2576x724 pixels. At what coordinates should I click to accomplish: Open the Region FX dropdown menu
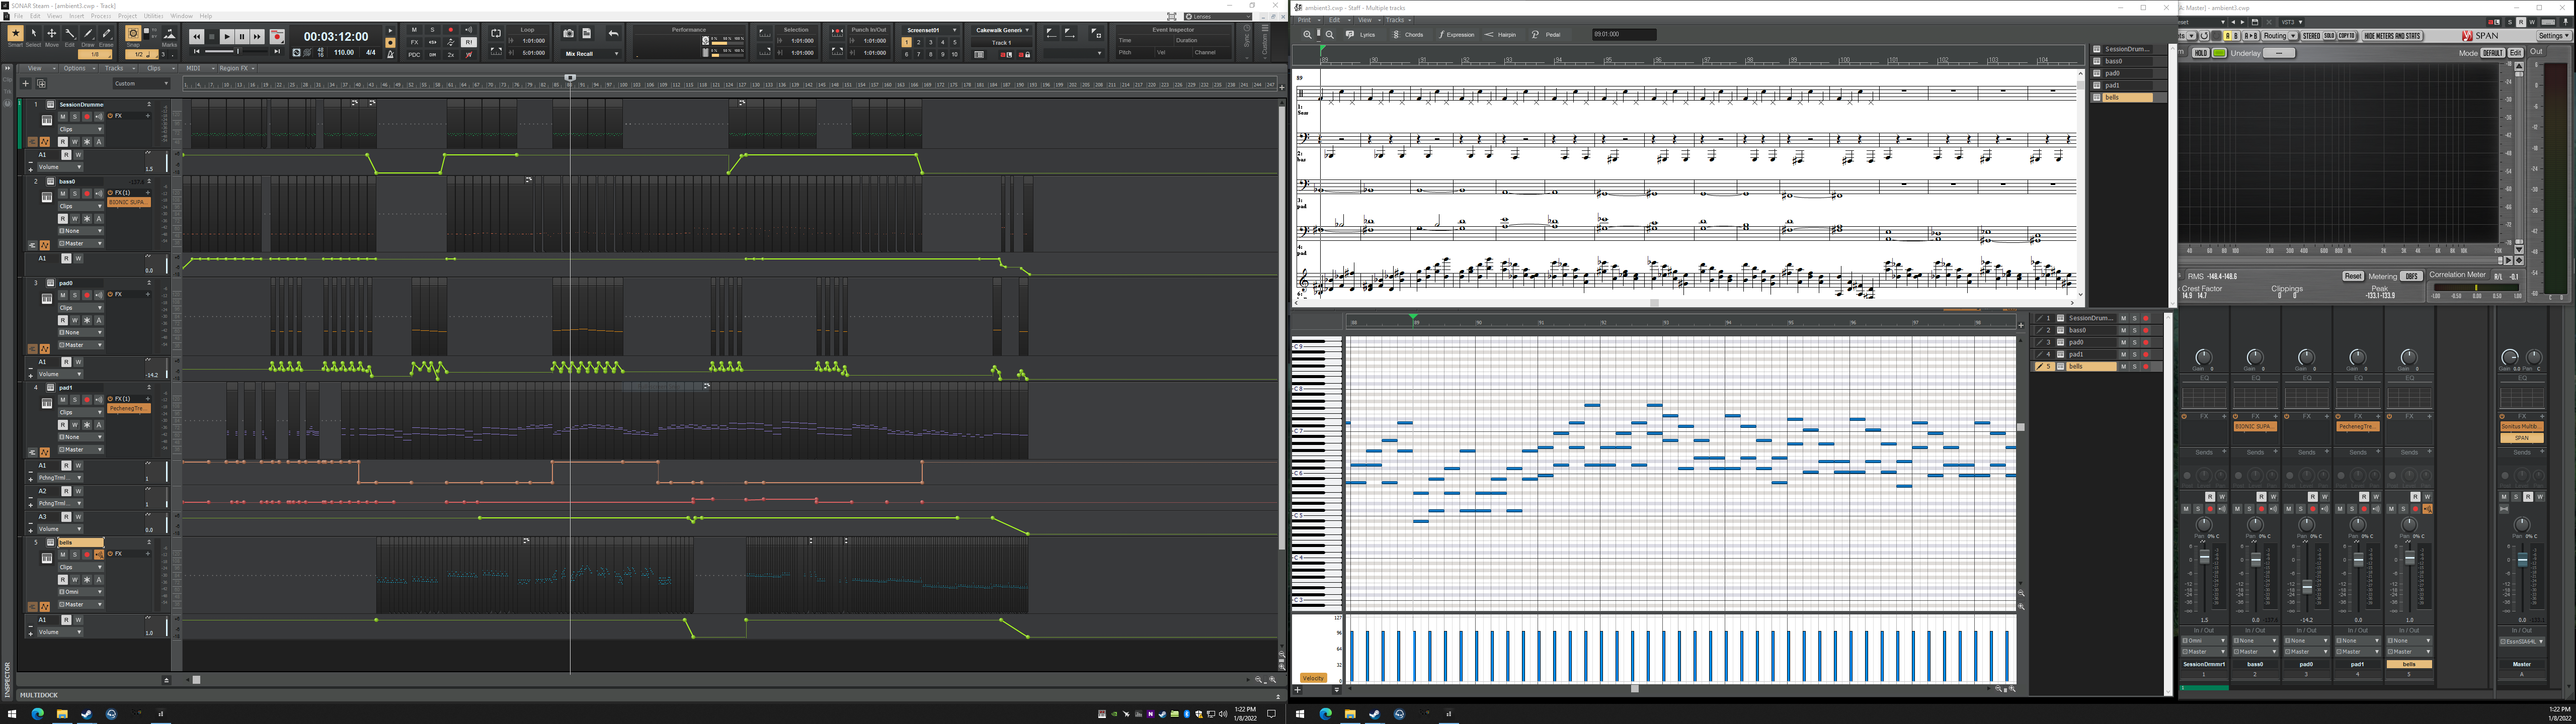237,68
